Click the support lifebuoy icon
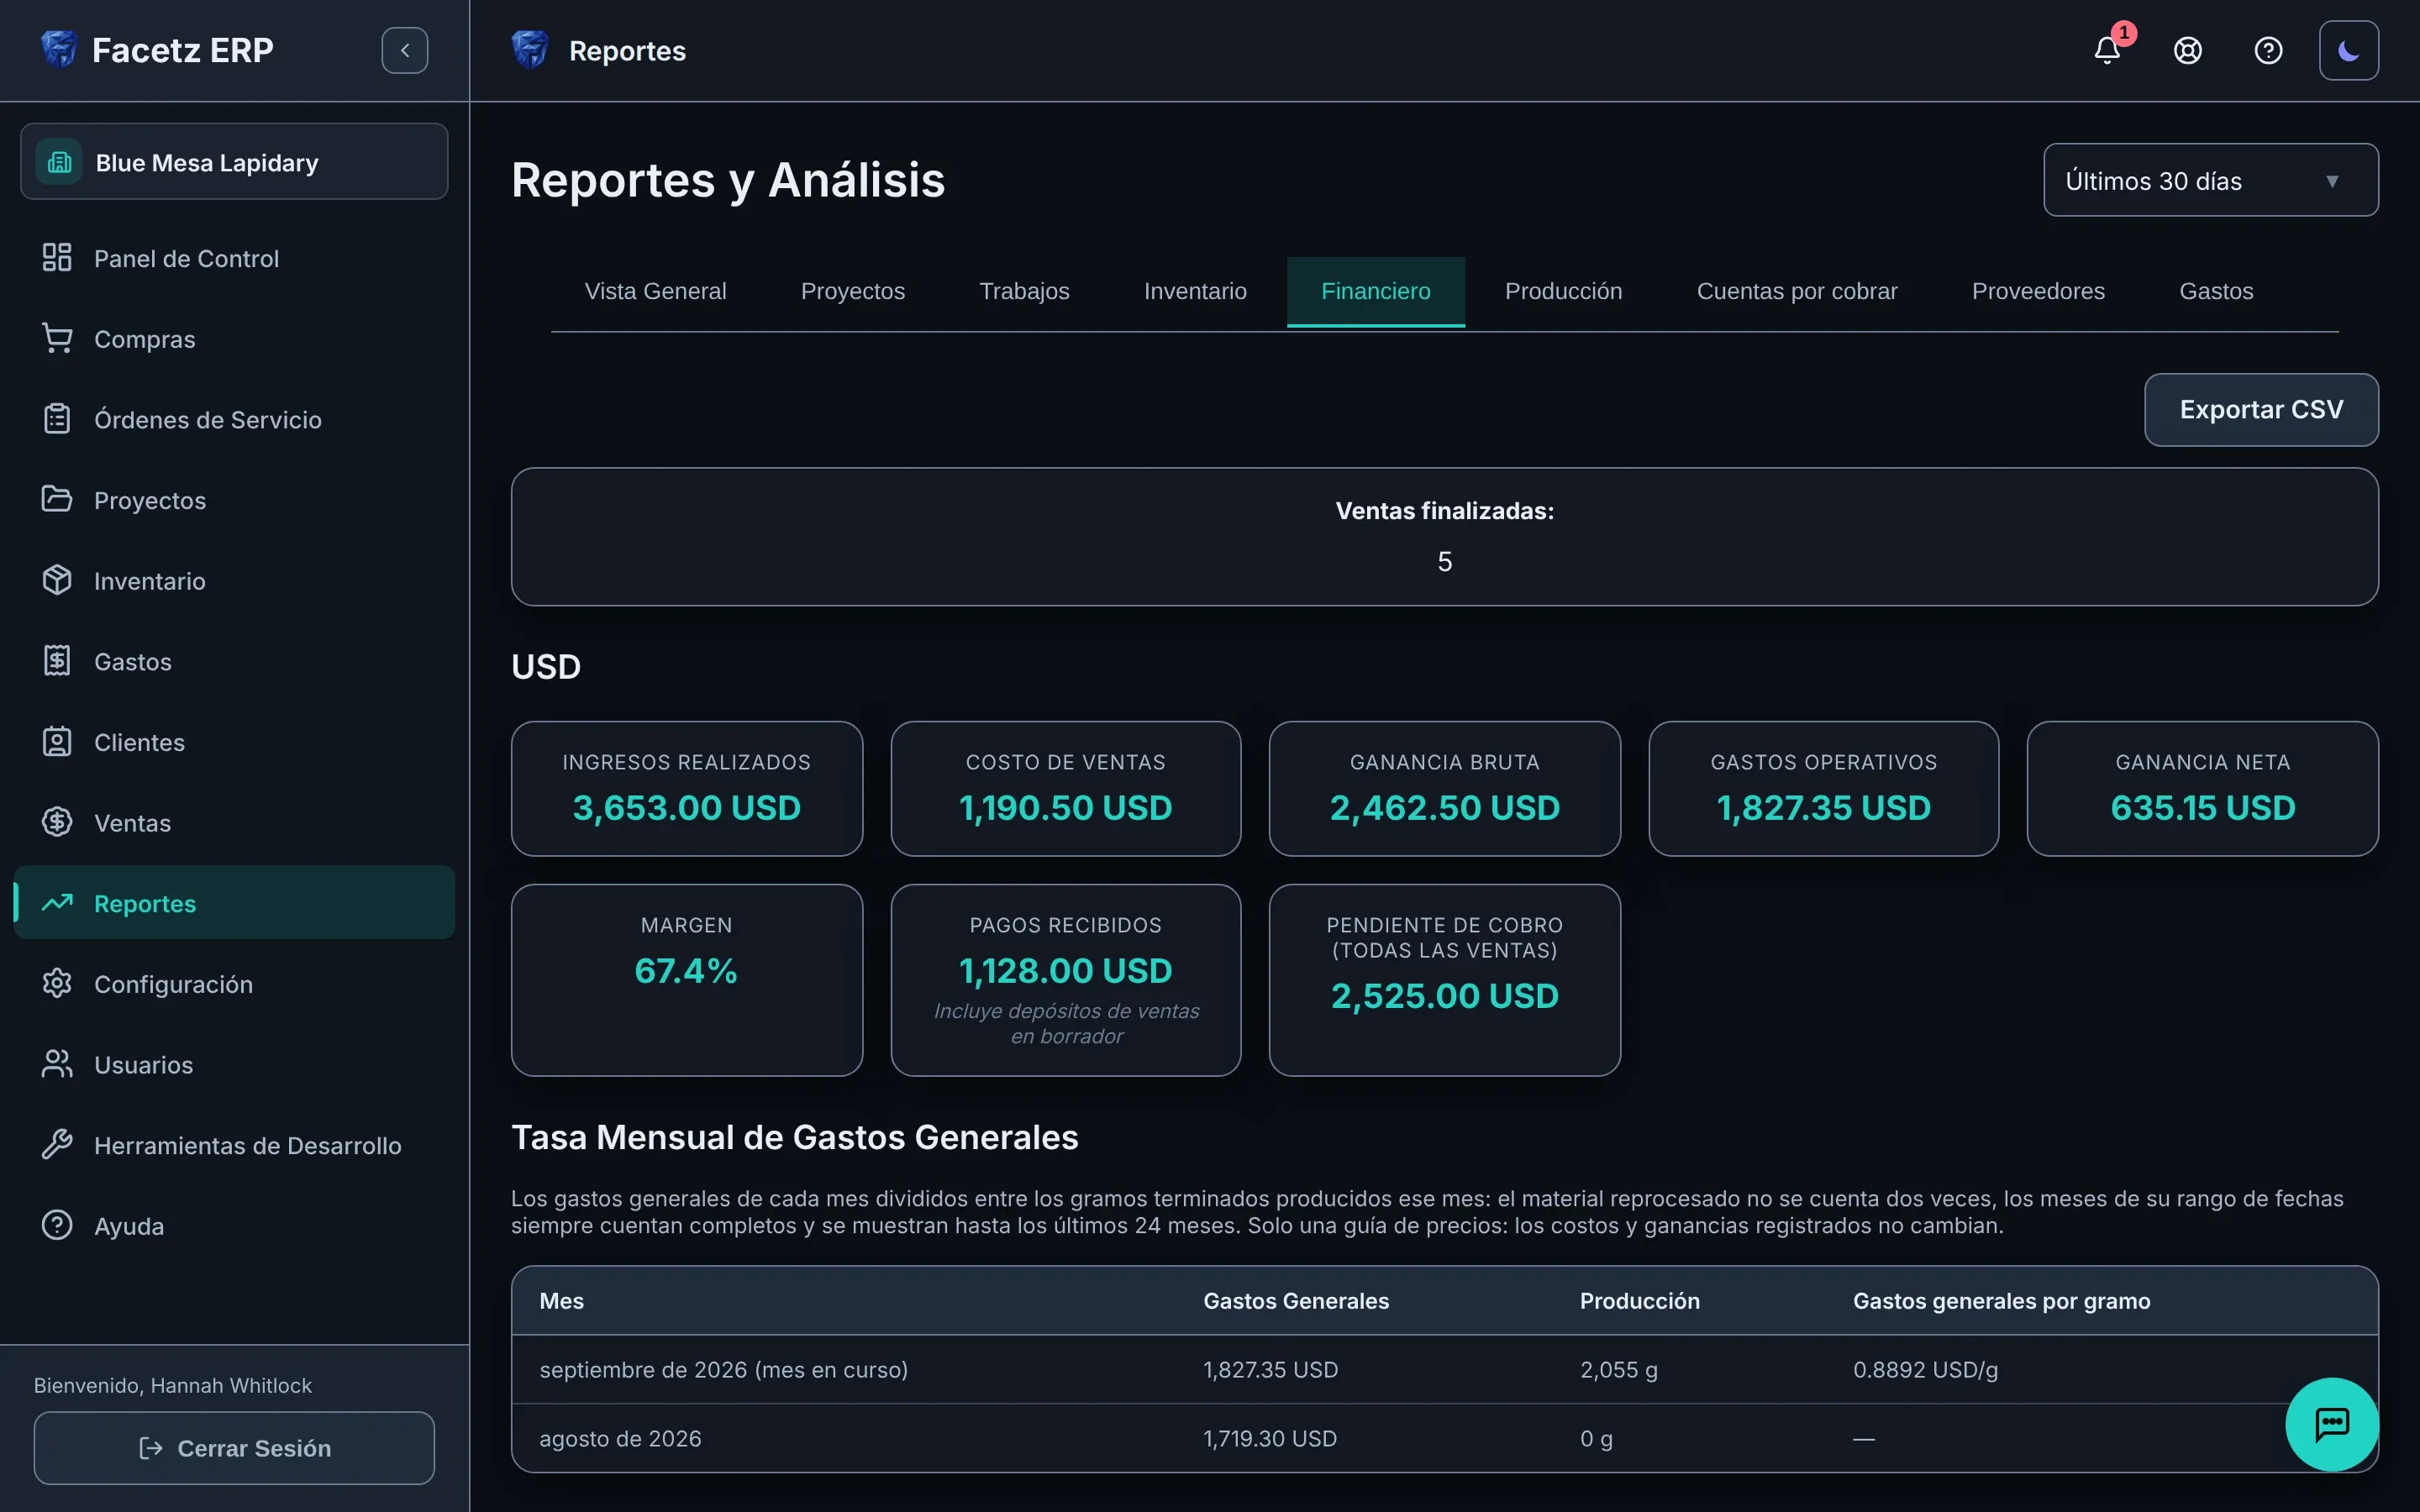 pos(2188,50)
